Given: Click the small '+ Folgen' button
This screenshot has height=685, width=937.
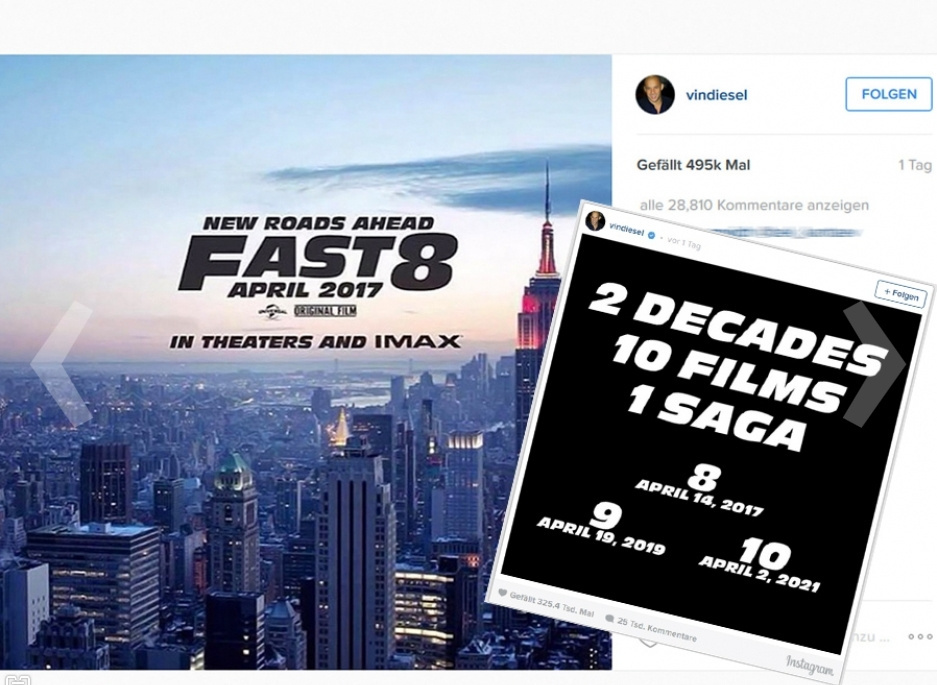Looking at the screenshot, I should tap(901, 294).
